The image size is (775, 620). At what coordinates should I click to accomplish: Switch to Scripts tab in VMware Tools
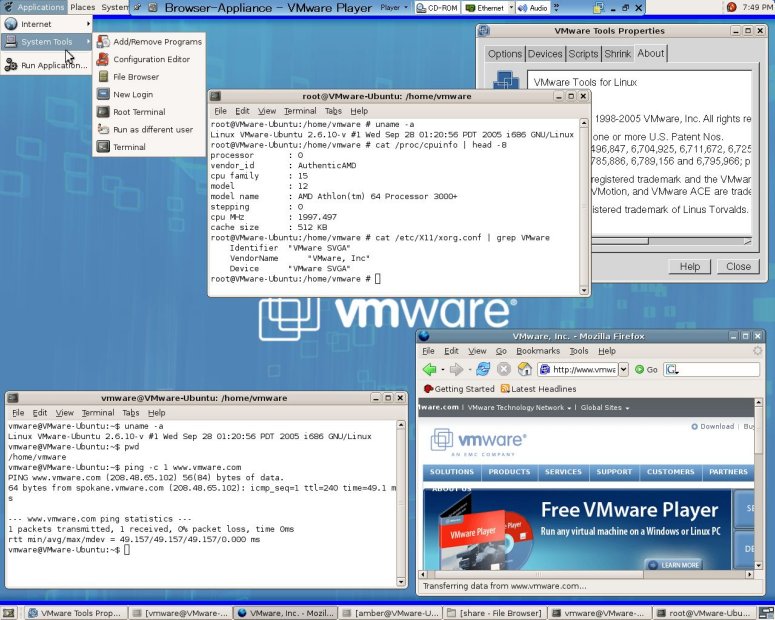point(583,54)
